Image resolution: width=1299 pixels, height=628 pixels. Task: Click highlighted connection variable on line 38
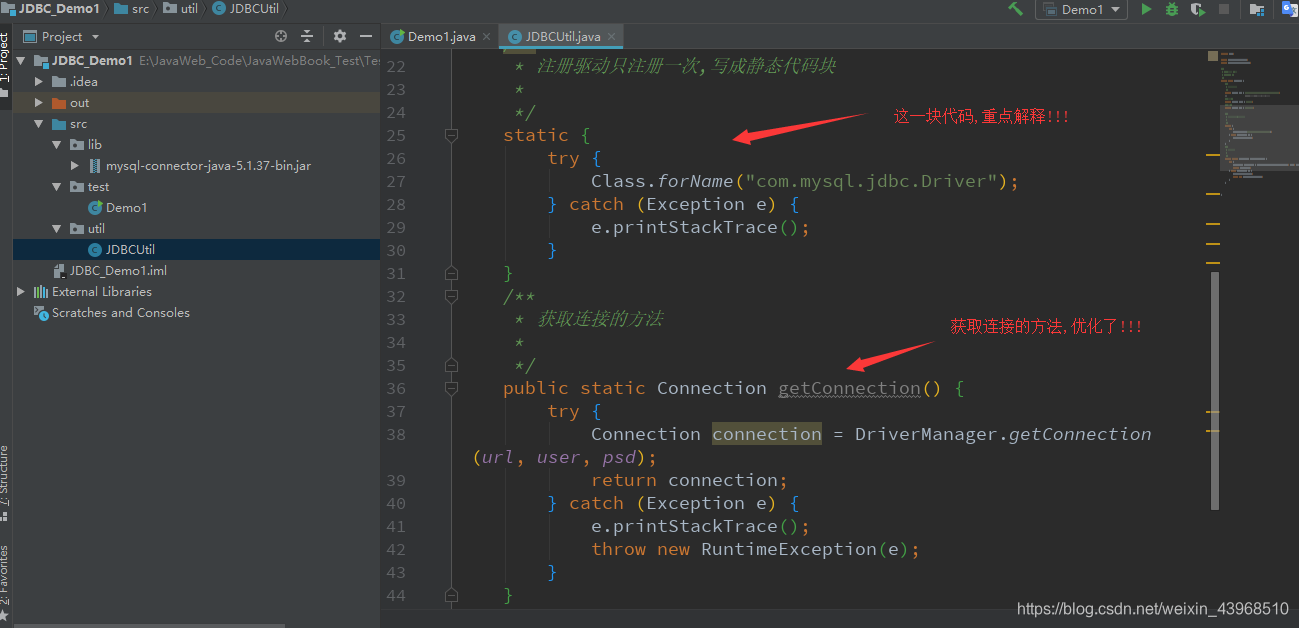(x=767, y=434)
